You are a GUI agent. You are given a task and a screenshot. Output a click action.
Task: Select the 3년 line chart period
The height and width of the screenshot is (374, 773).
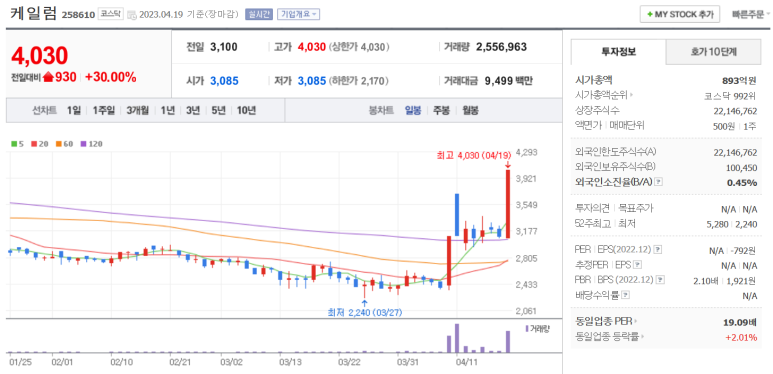pos(193,110)
